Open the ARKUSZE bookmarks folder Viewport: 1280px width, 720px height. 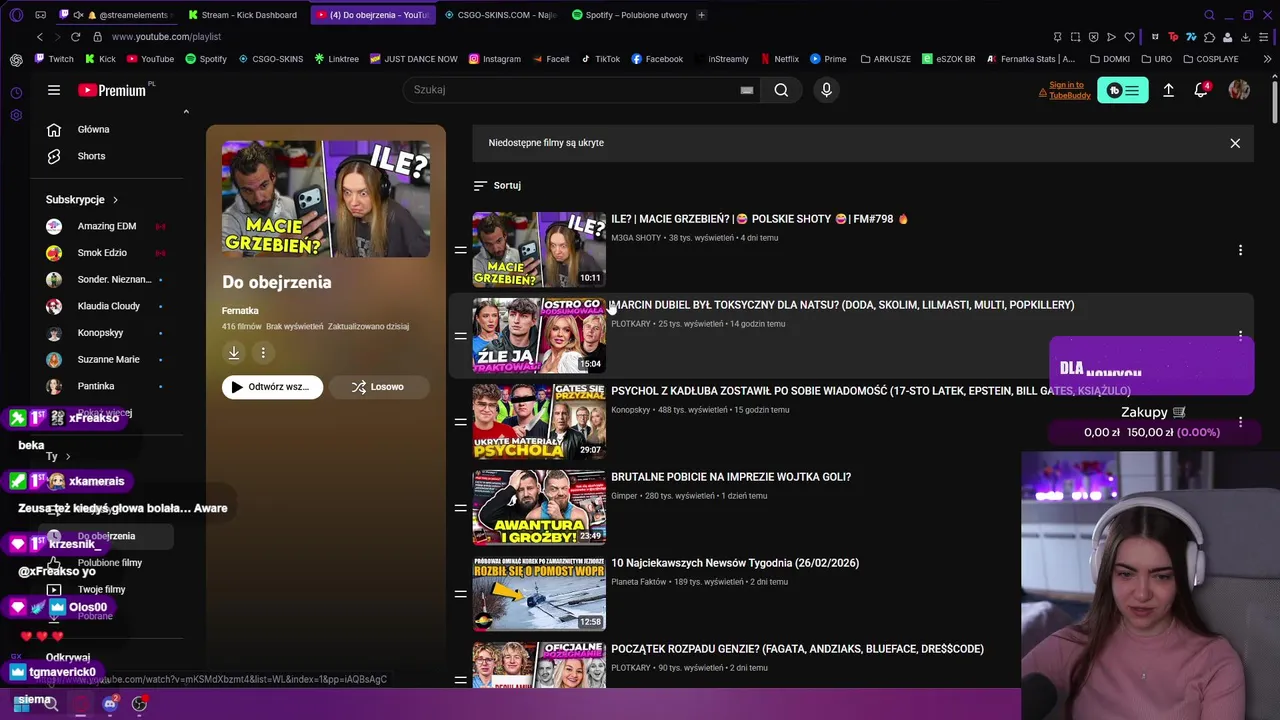tap(885, 59)
